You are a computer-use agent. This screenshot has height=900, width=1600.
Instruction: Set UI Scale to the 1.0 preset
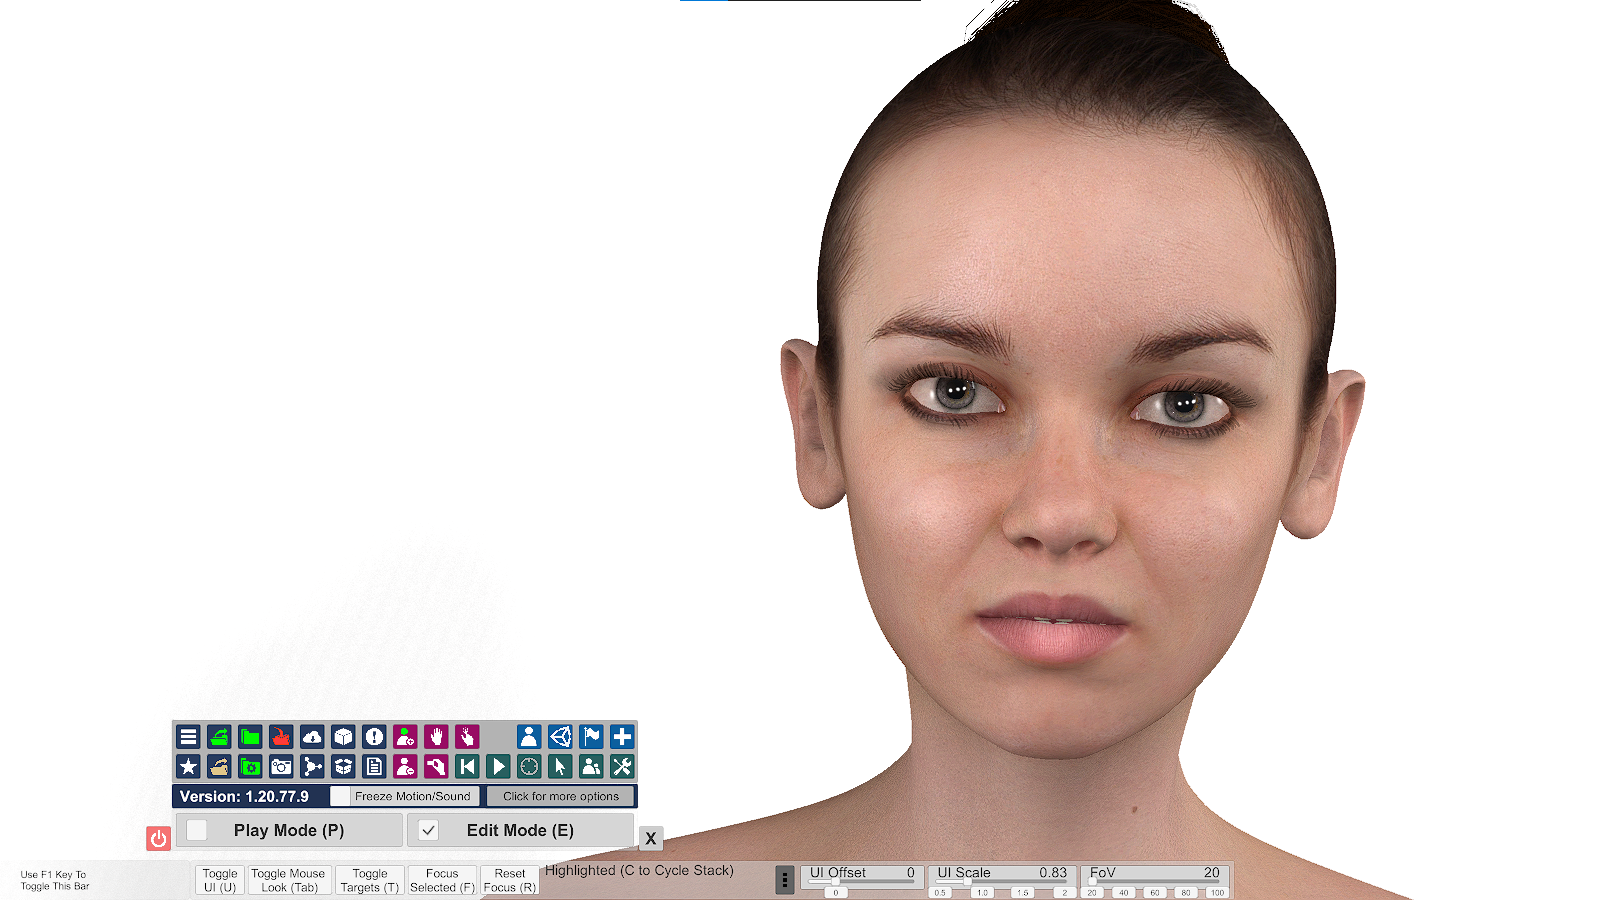[982, 893]
